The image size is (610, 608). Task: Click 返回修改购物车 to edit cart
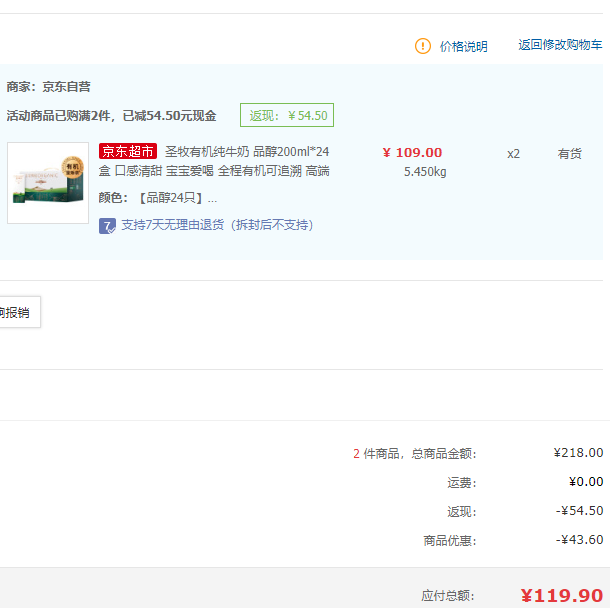click(560, 45)
